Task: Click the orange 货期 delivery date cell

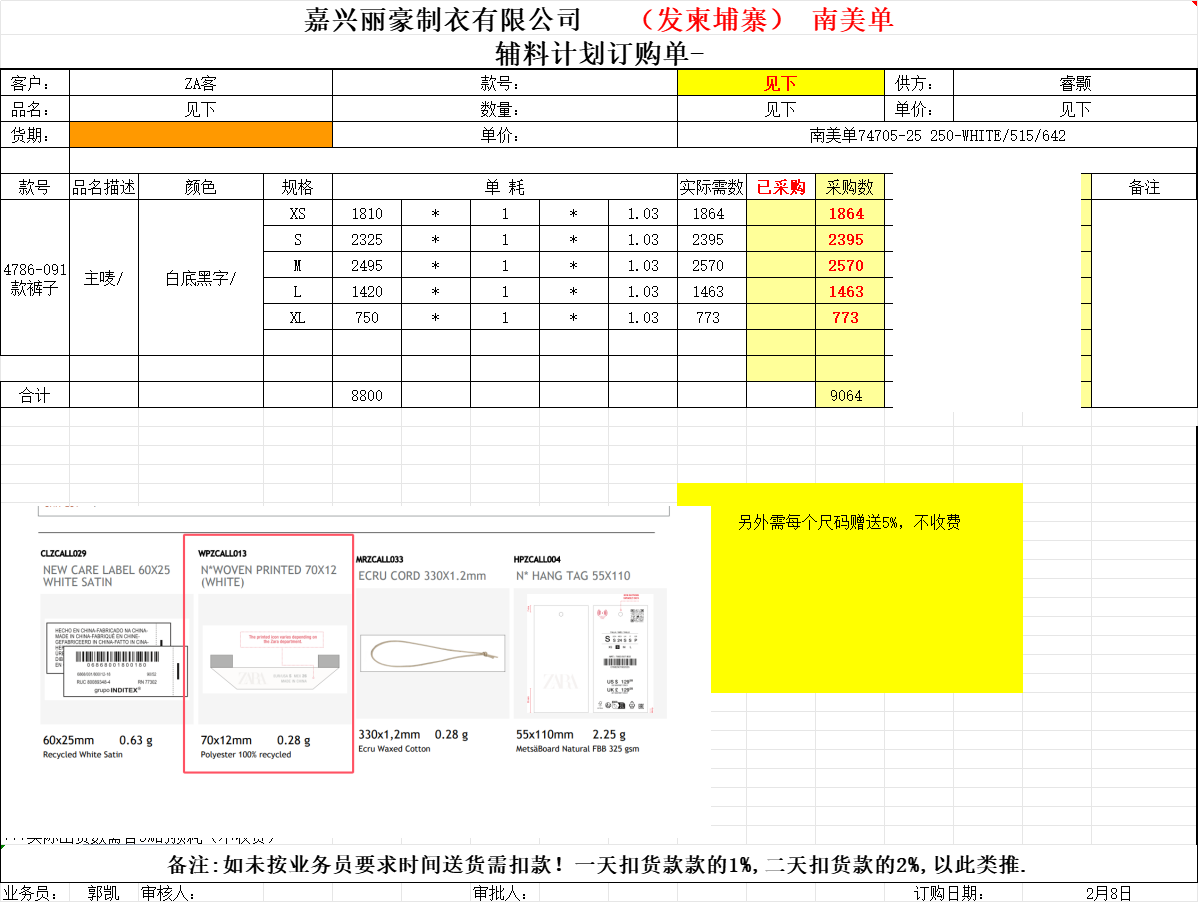Action: pyautogui.click(x=201, y=135)
